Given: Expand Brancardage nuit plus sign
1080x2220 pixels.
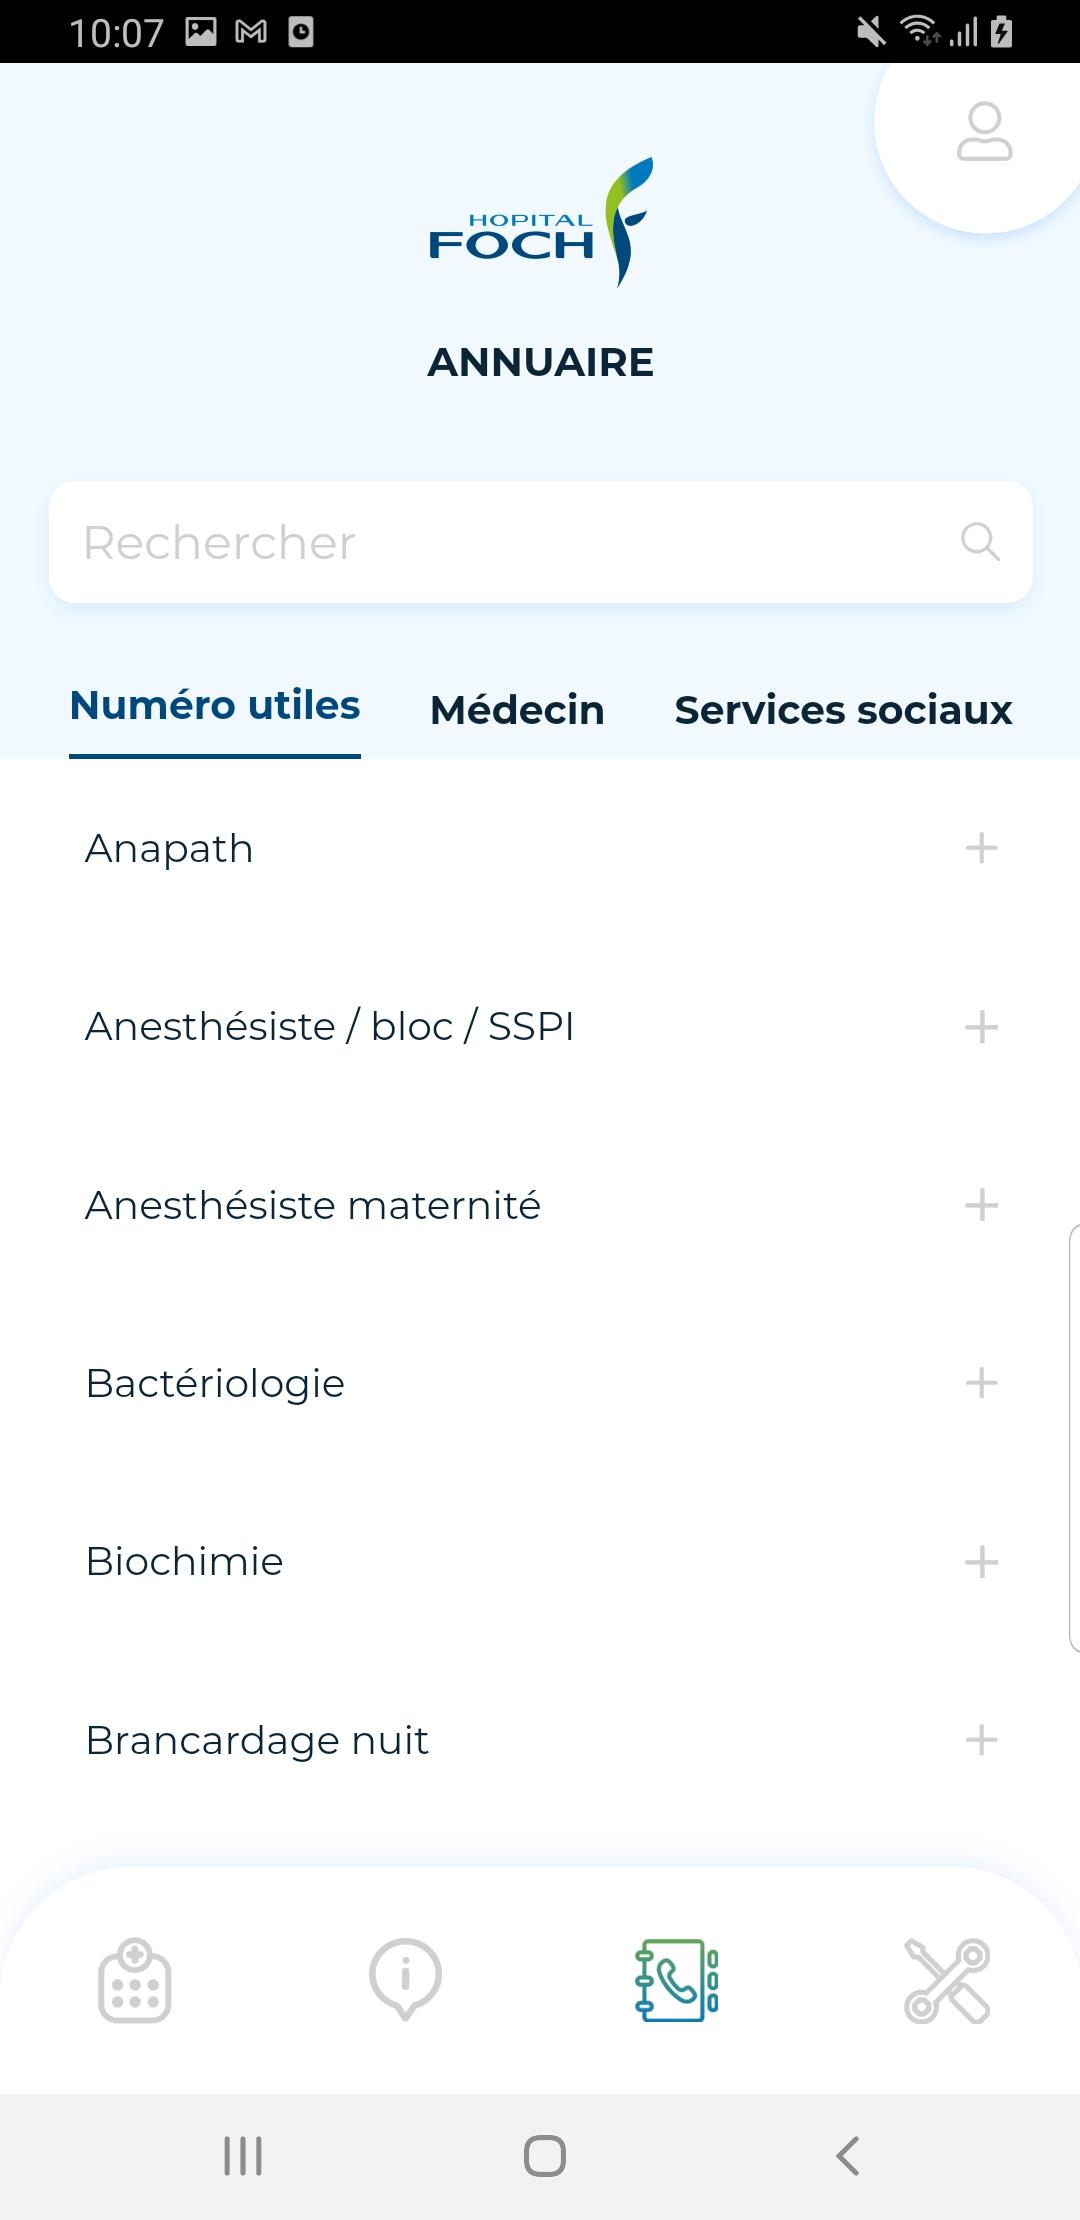Looking at the screenshot, I should [x=981, y=1740].
